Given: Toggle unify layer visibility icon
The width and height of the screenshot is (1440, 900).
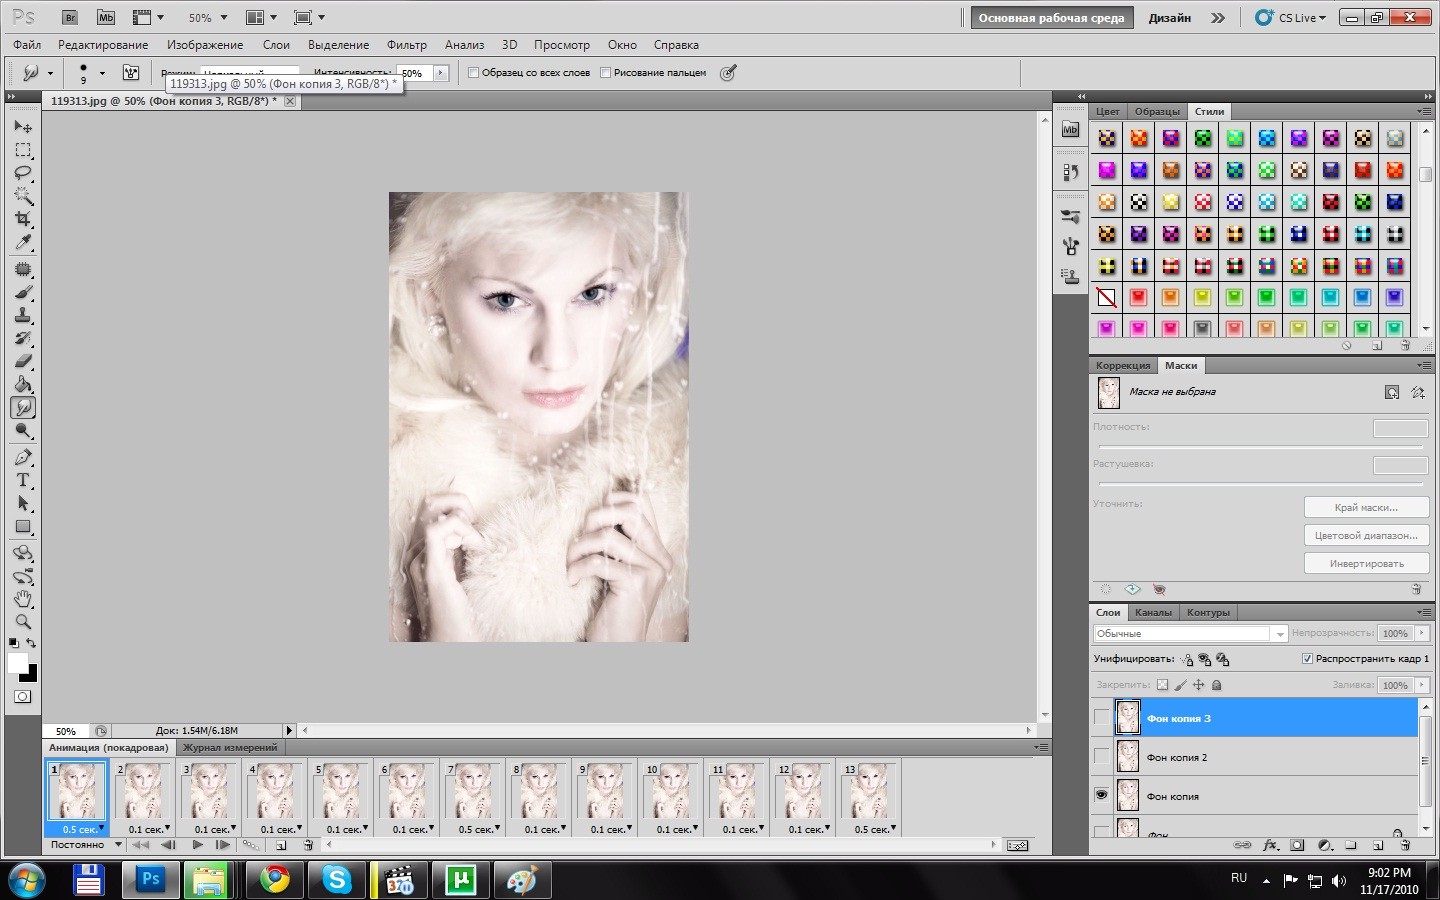Looking at the screenshot, I should 1204,659.
